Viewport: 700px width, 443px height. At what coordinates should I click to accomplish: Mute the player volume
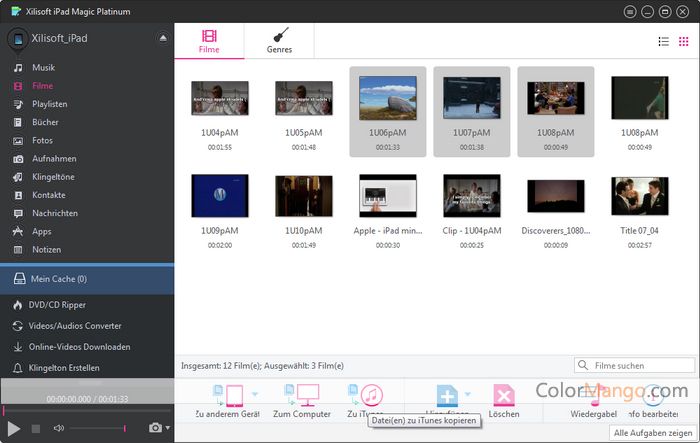(59, 428)
